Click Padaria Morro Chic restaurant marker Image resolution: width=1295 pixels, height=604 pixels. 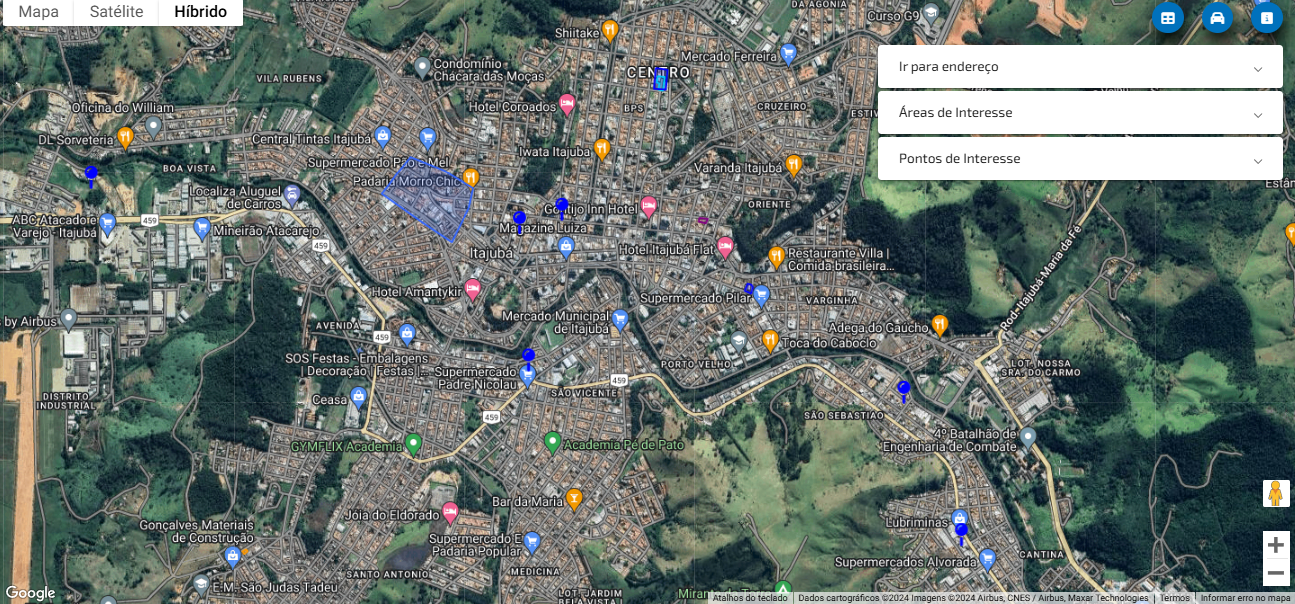tap(470, 178)
